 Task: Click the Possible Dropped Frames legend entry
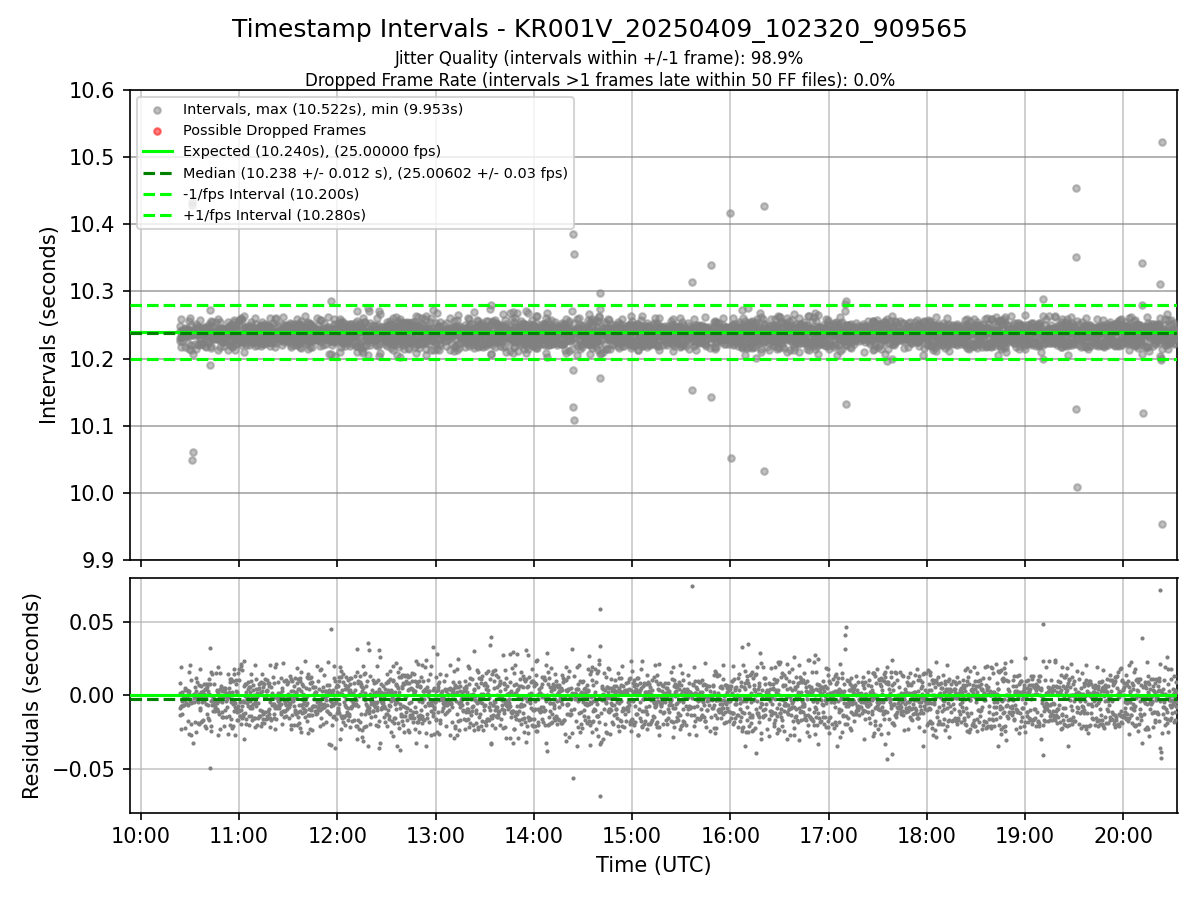(274, 130)
